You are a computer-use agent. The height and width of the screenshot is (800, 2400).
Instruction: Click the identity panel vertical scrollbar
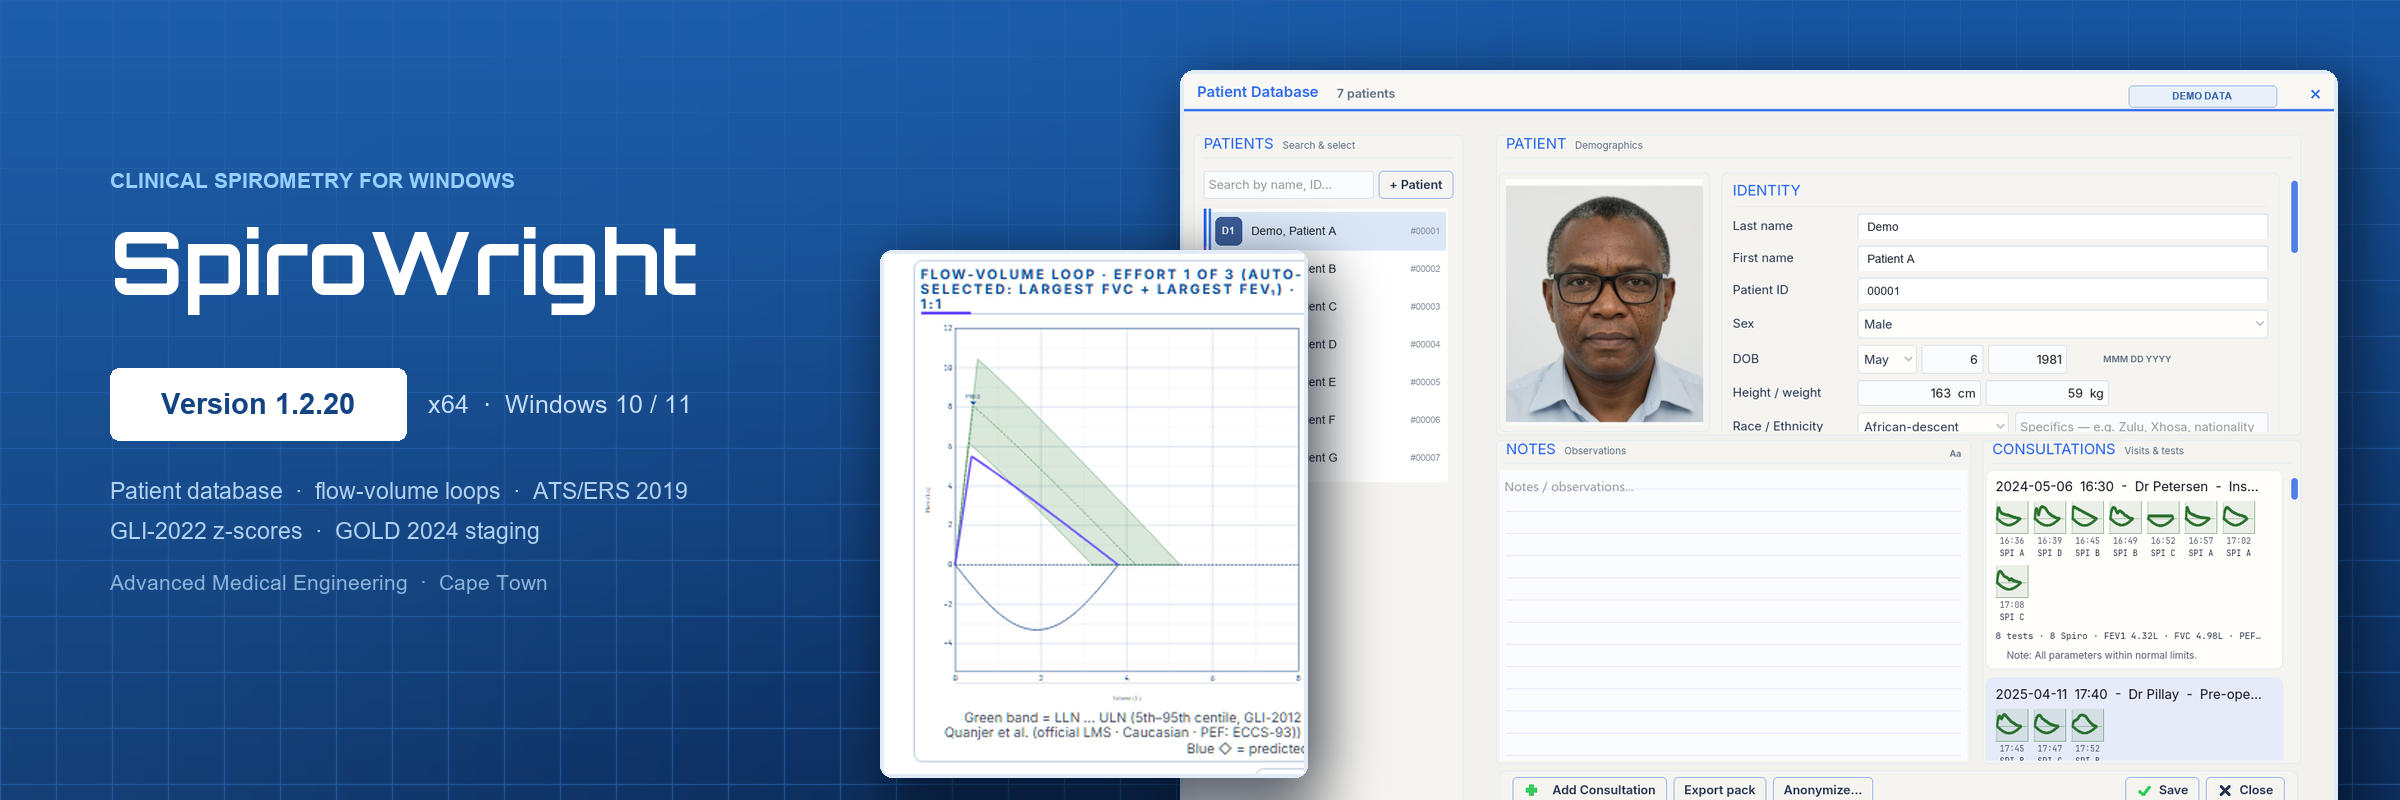[x=2294, y=217]
